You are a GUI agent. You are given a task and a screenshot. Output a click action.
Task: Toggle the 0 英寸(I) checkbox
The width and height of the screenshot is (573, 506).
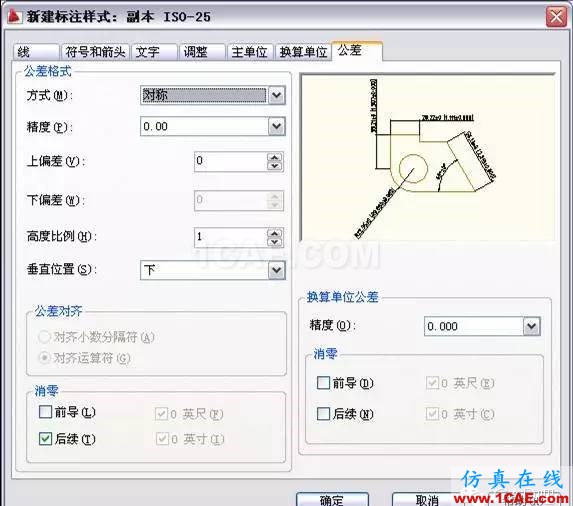coord(162,439)
